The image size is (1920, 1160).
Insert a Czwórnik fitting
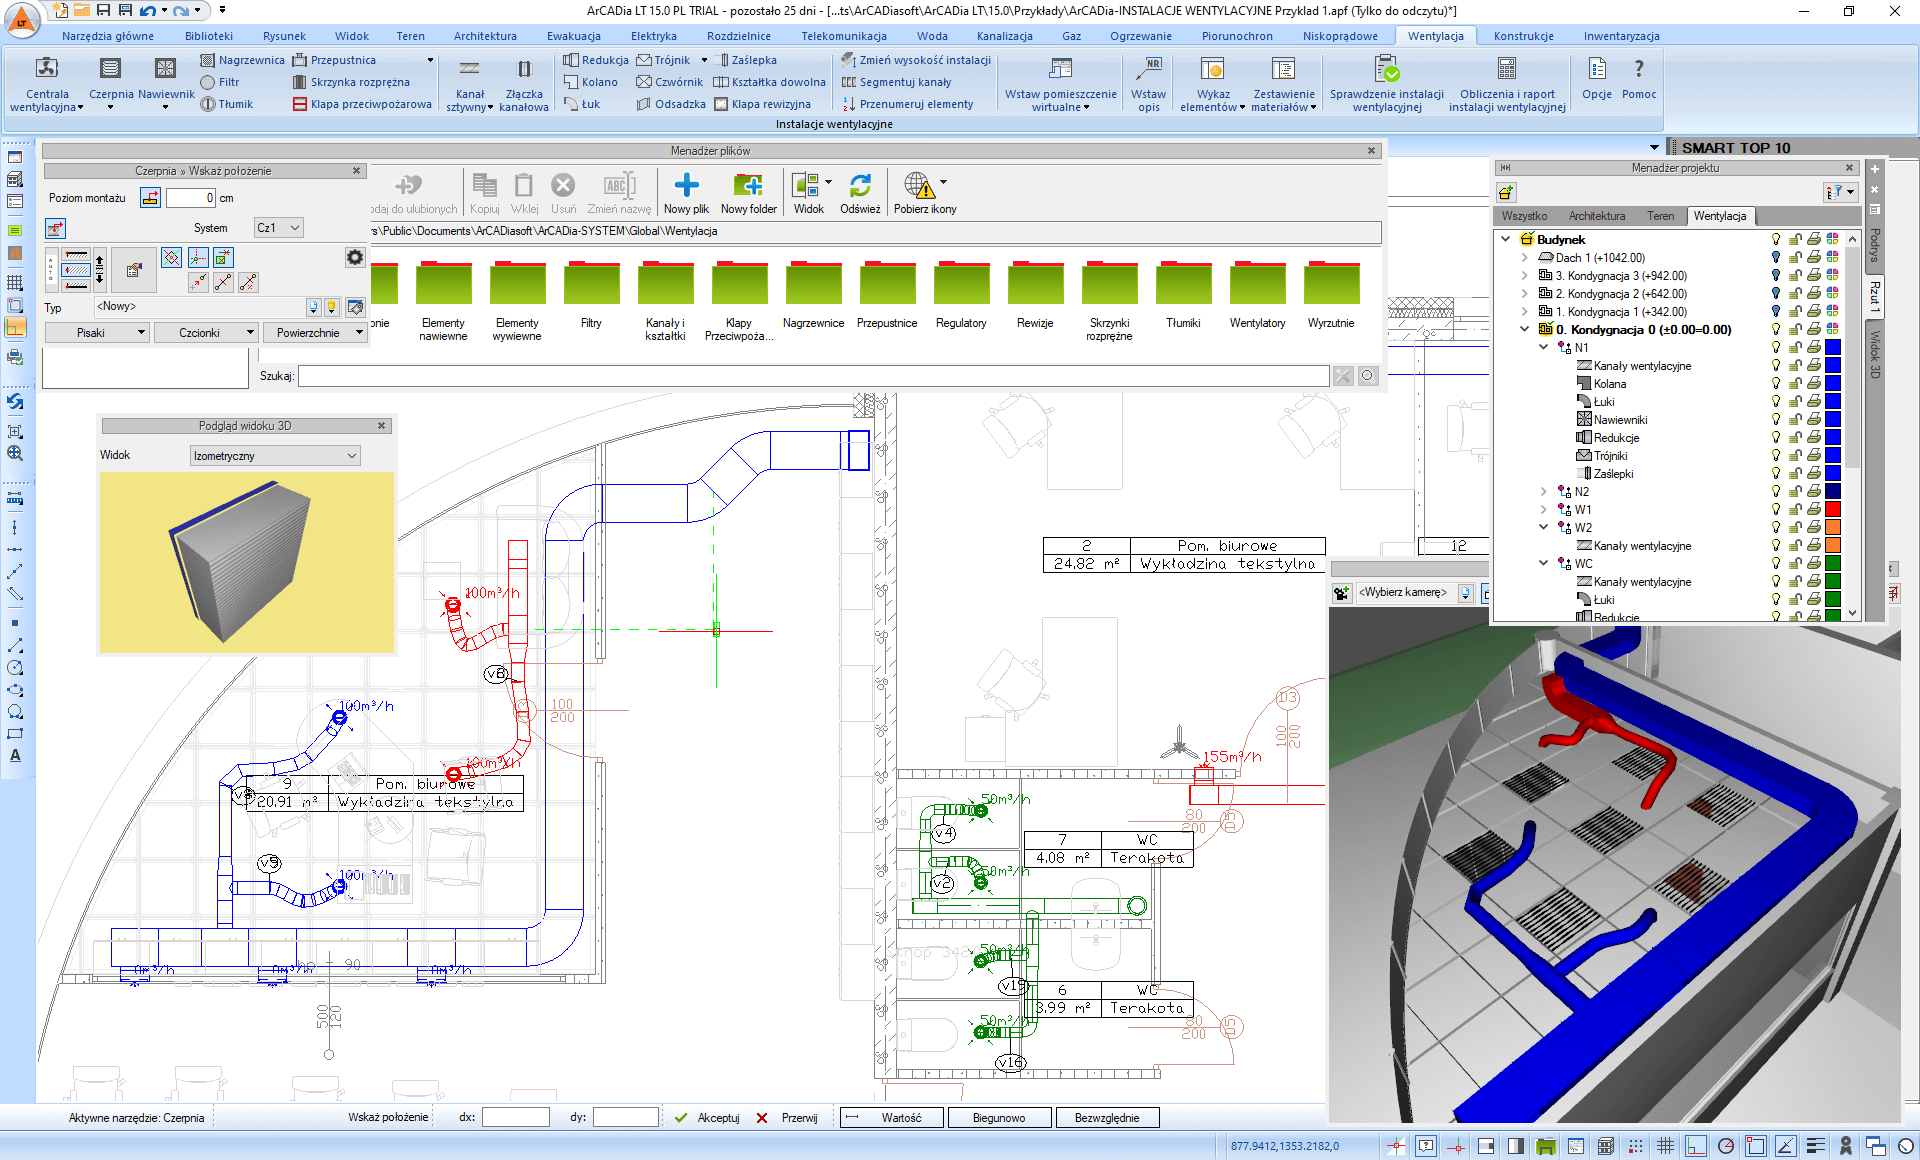pos(670,82)
